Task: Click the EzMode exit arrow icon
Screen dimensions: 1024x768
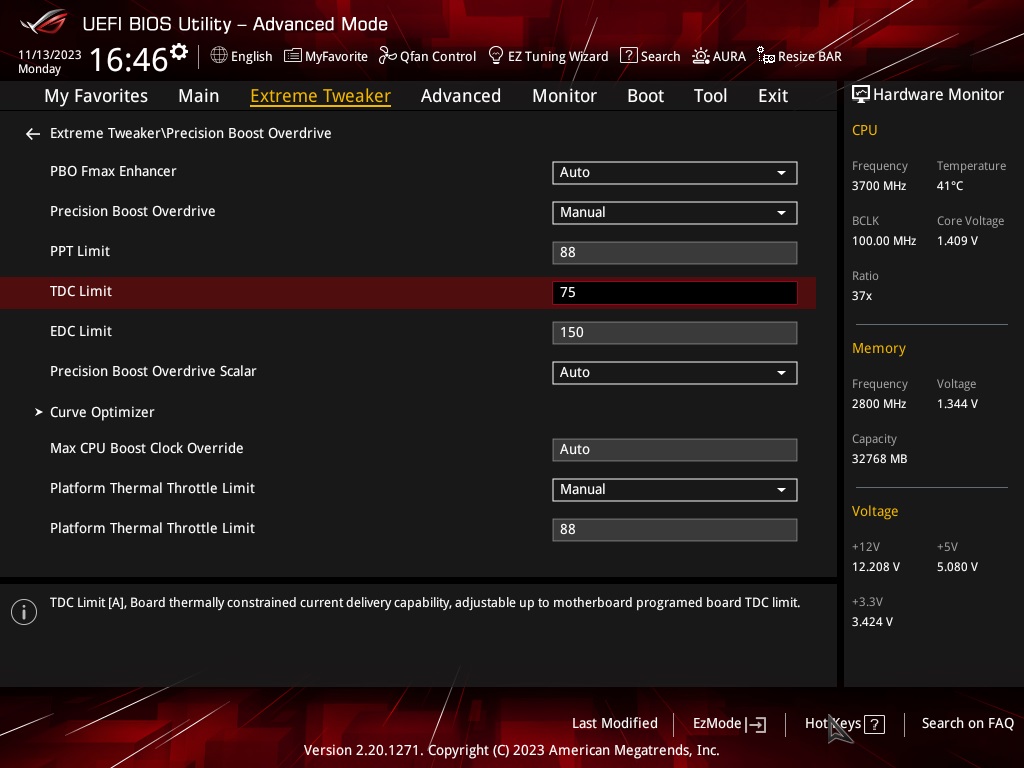Action: [756, 724]
